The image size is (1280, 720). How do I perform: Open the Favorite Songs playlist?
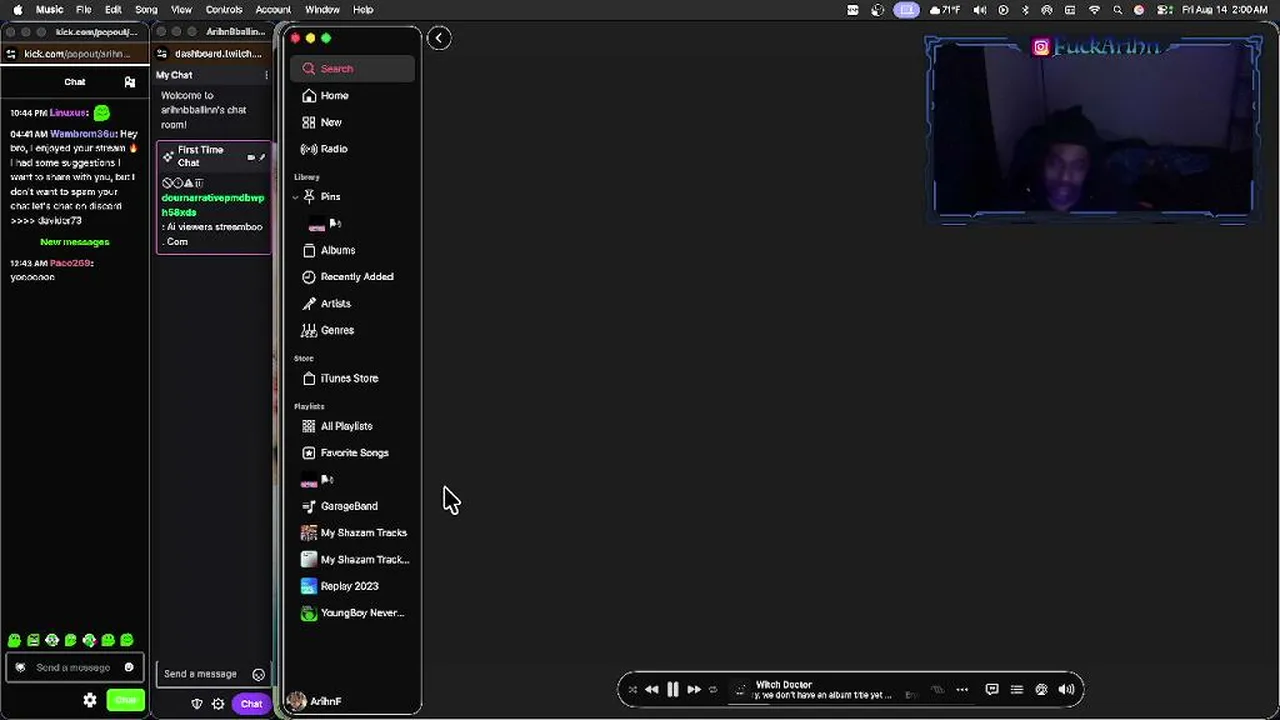pos(352,453)
